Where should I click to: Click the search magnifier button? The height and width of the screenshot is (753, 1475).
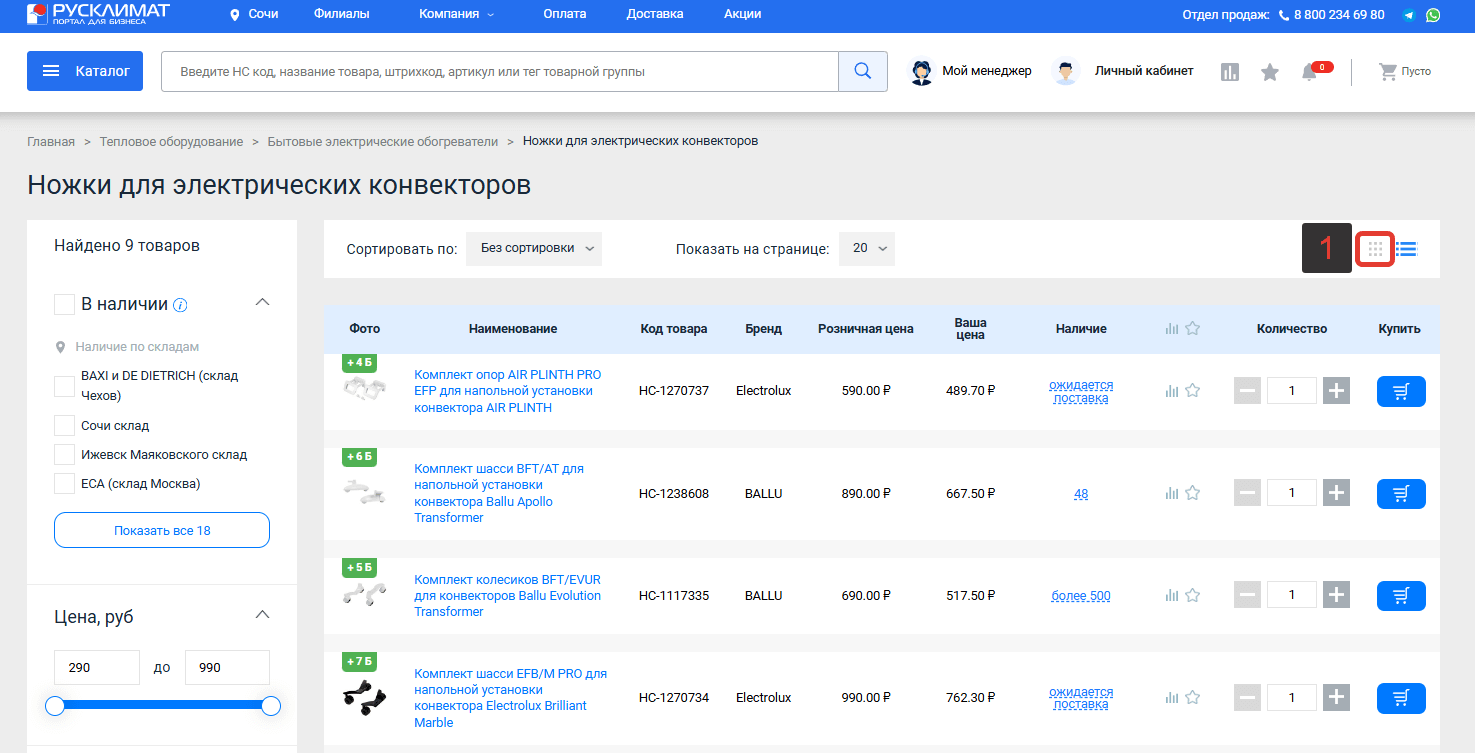[862, 71]
